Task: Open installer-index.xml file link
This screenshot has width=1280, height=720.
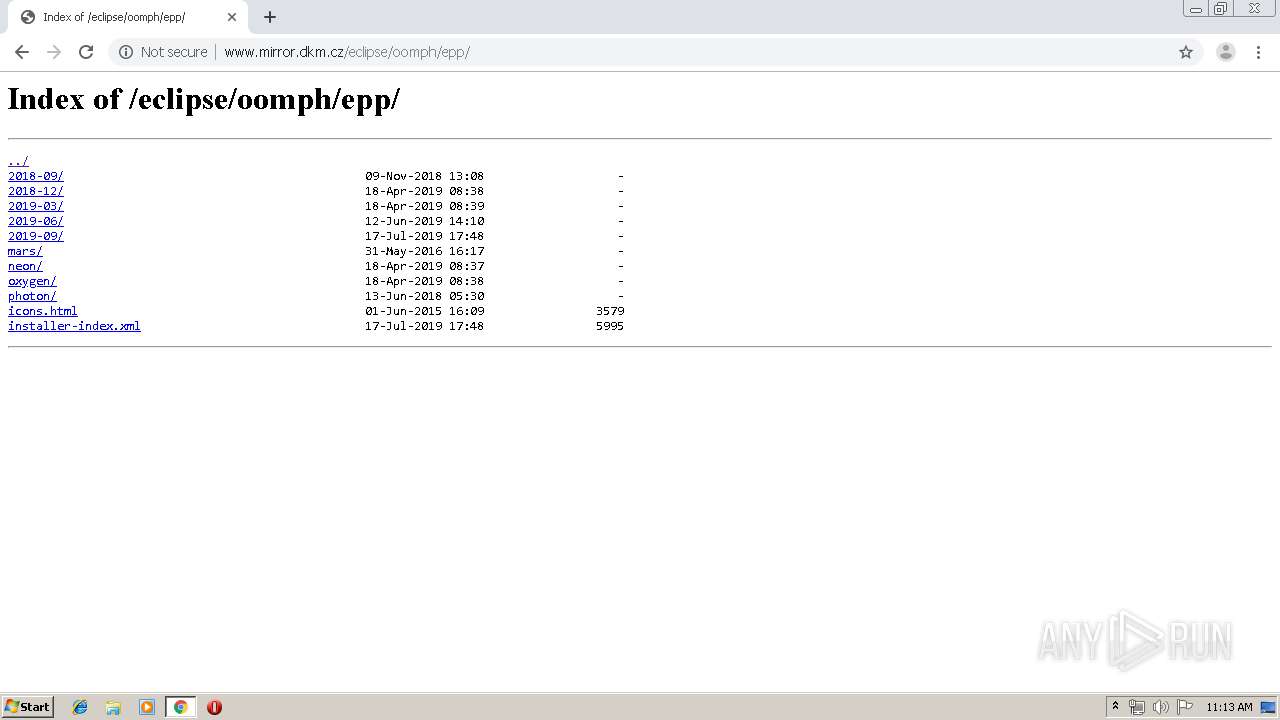Action: (x=74, y=326)
